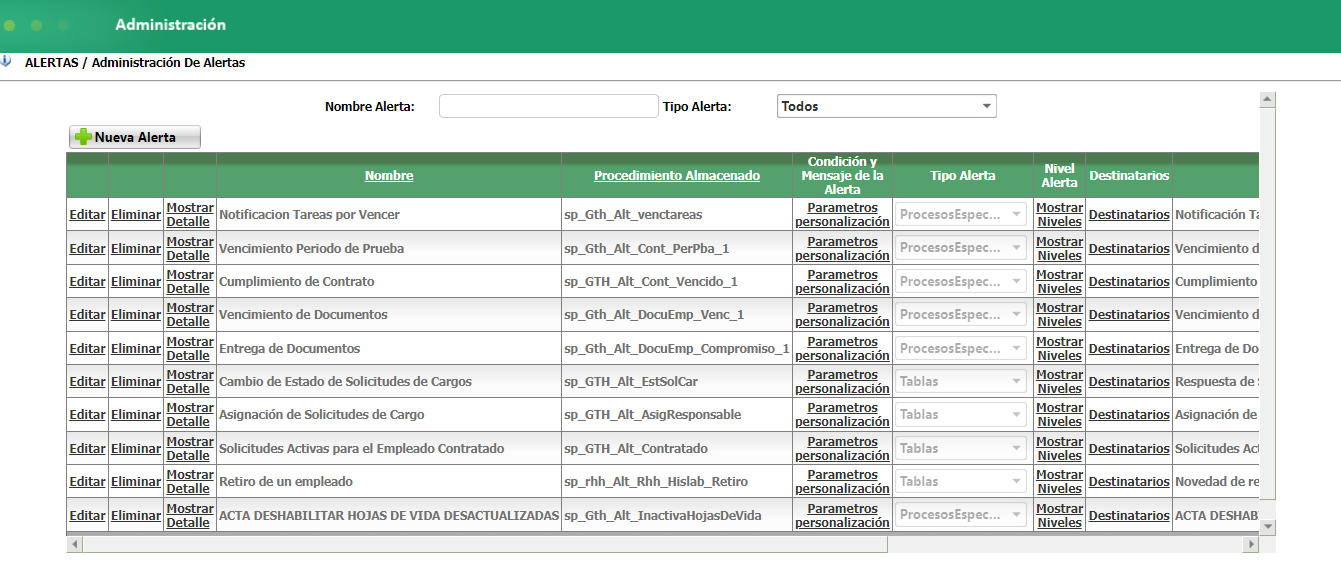Click the Nueva Alerta button
The height and width of the screenshot is (582, 1341).
pyautogui.click(x=135, y=137)
